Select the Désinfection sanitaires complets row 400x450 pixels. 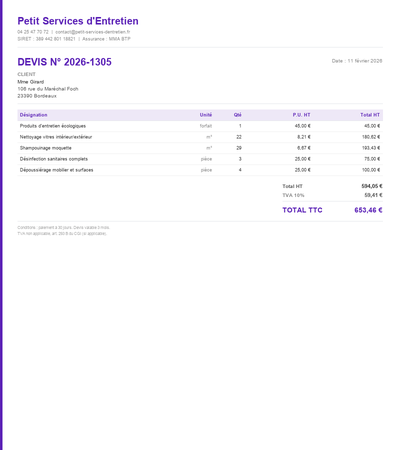[x=200, y=159]
